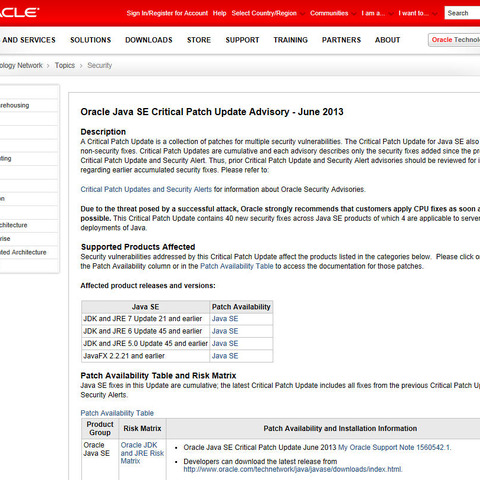Open the Training menu
The width and height of the screenshot is (480, 480).
pyautogui.click(x=291, y=40)
